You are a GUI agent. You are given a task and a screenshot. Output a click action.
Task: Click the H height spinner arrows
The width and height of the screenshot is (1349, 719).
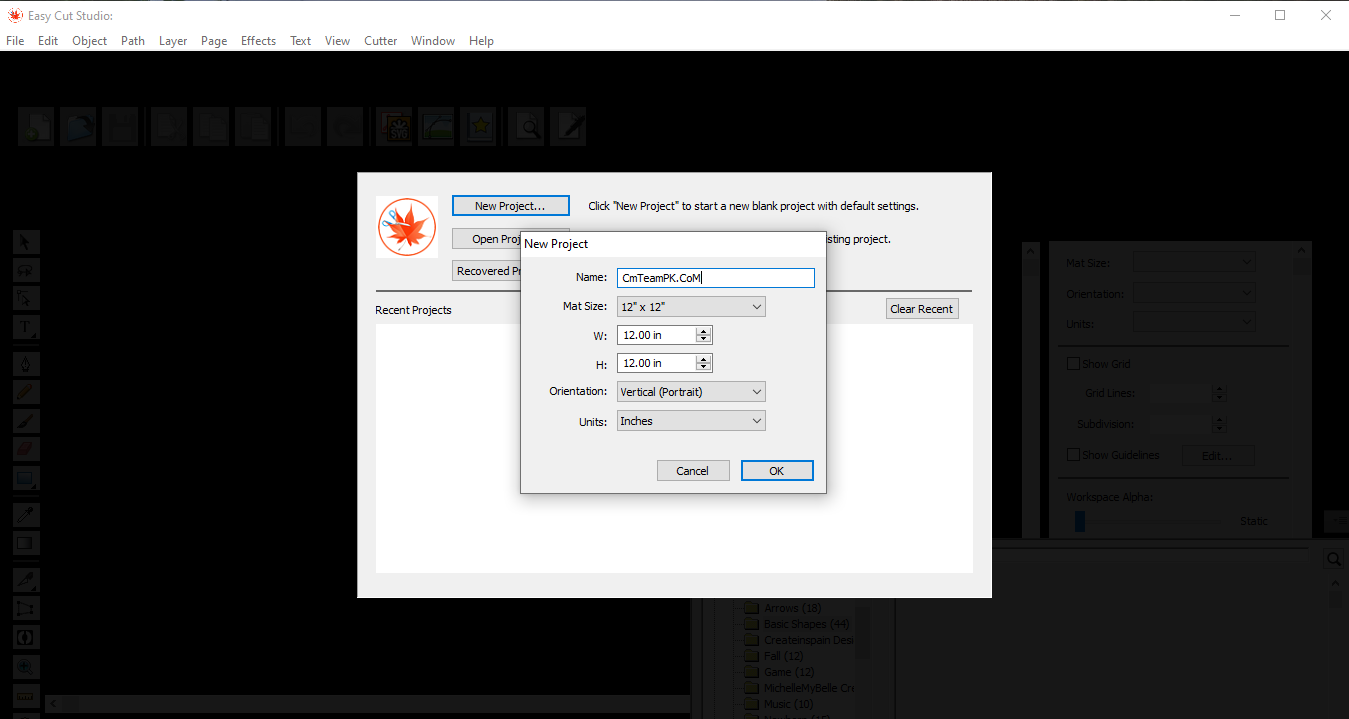[x=704, y=363]
